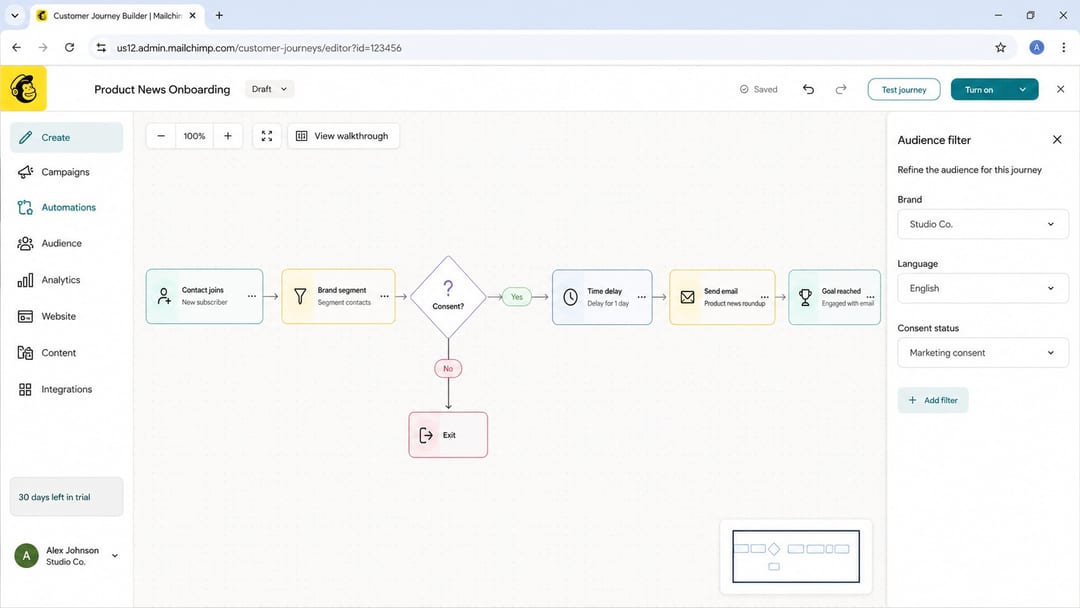Select the Consent? decision diamond

click(448, 297)
